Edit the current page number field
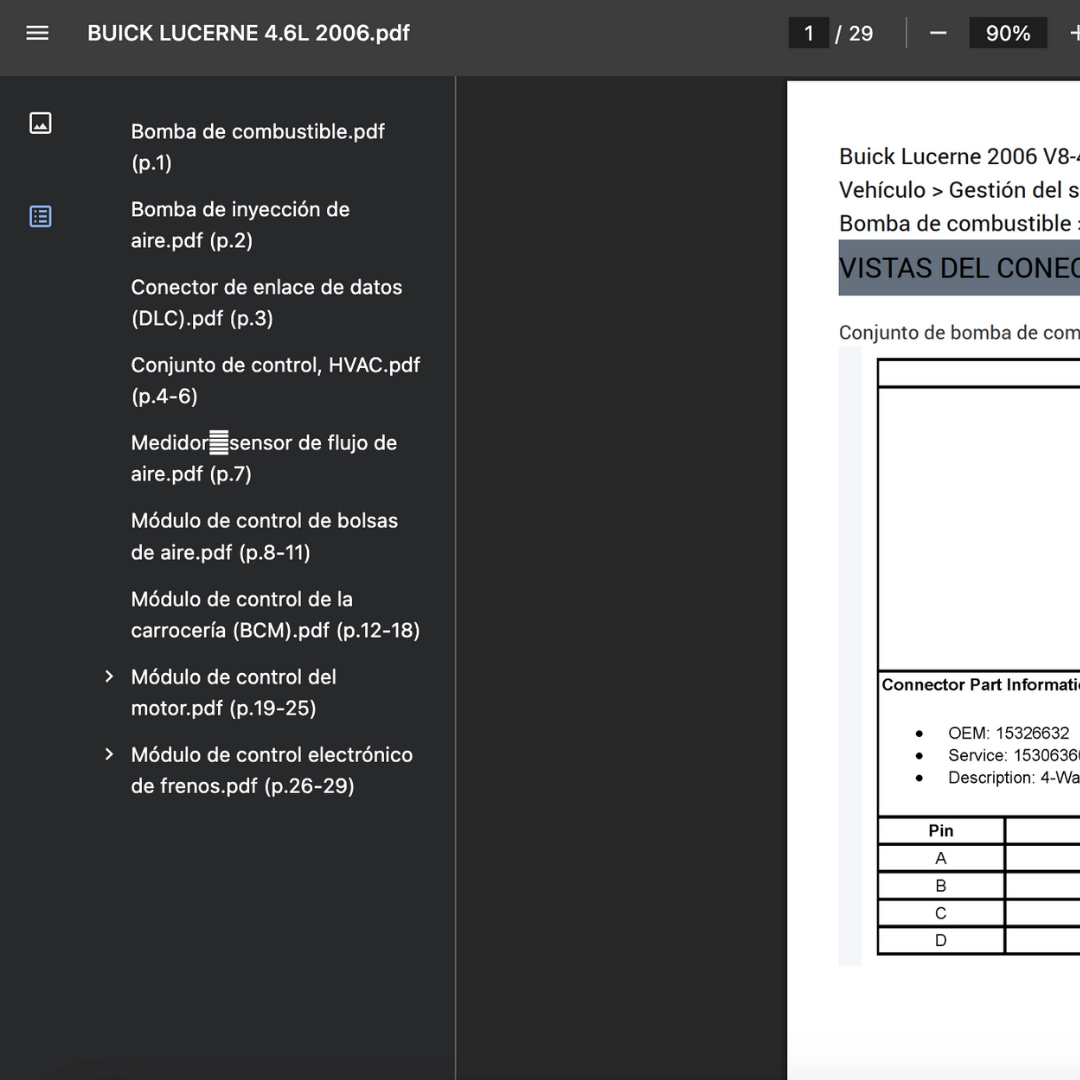1080x1080 pixels. (x=809, y=33)
